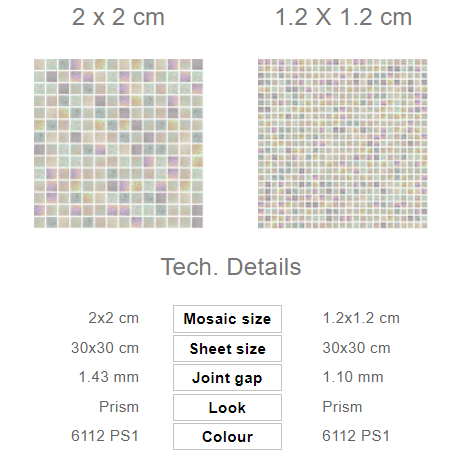Screen dimensions: 458x457
Task: Click the 1.2x1.2 cm mosaic size value
Action: [361, 318]
